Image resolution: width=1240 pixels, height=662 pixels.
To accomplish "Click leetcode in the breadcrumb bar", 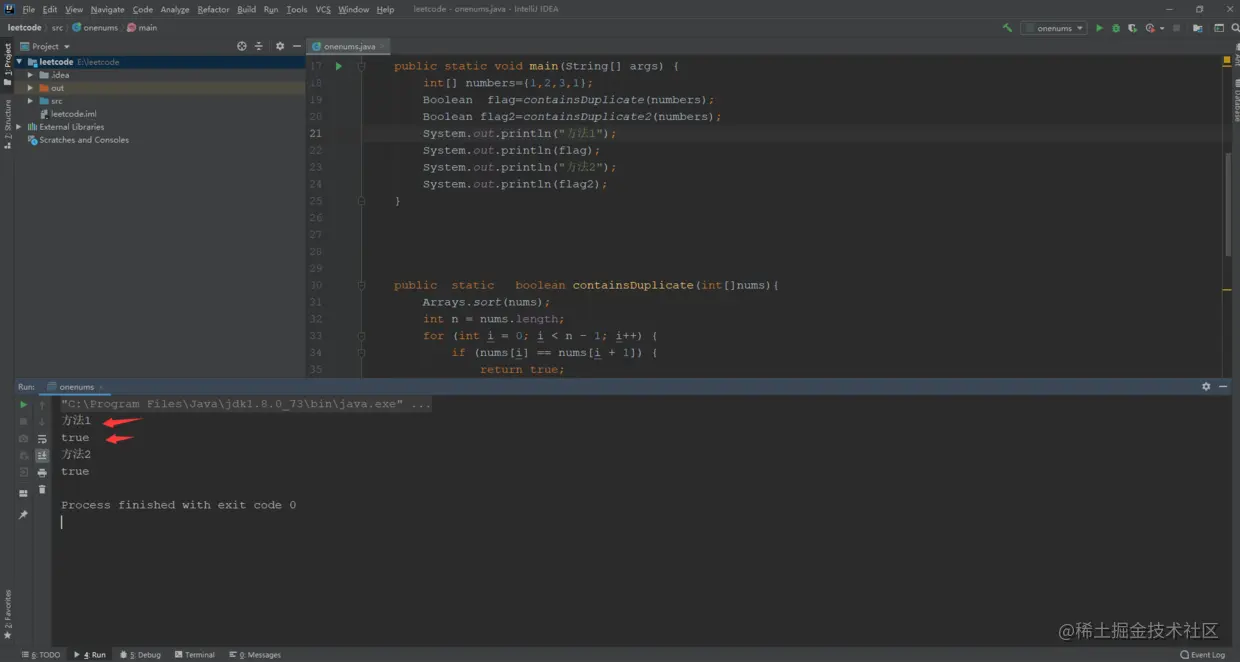I will 24,28.
